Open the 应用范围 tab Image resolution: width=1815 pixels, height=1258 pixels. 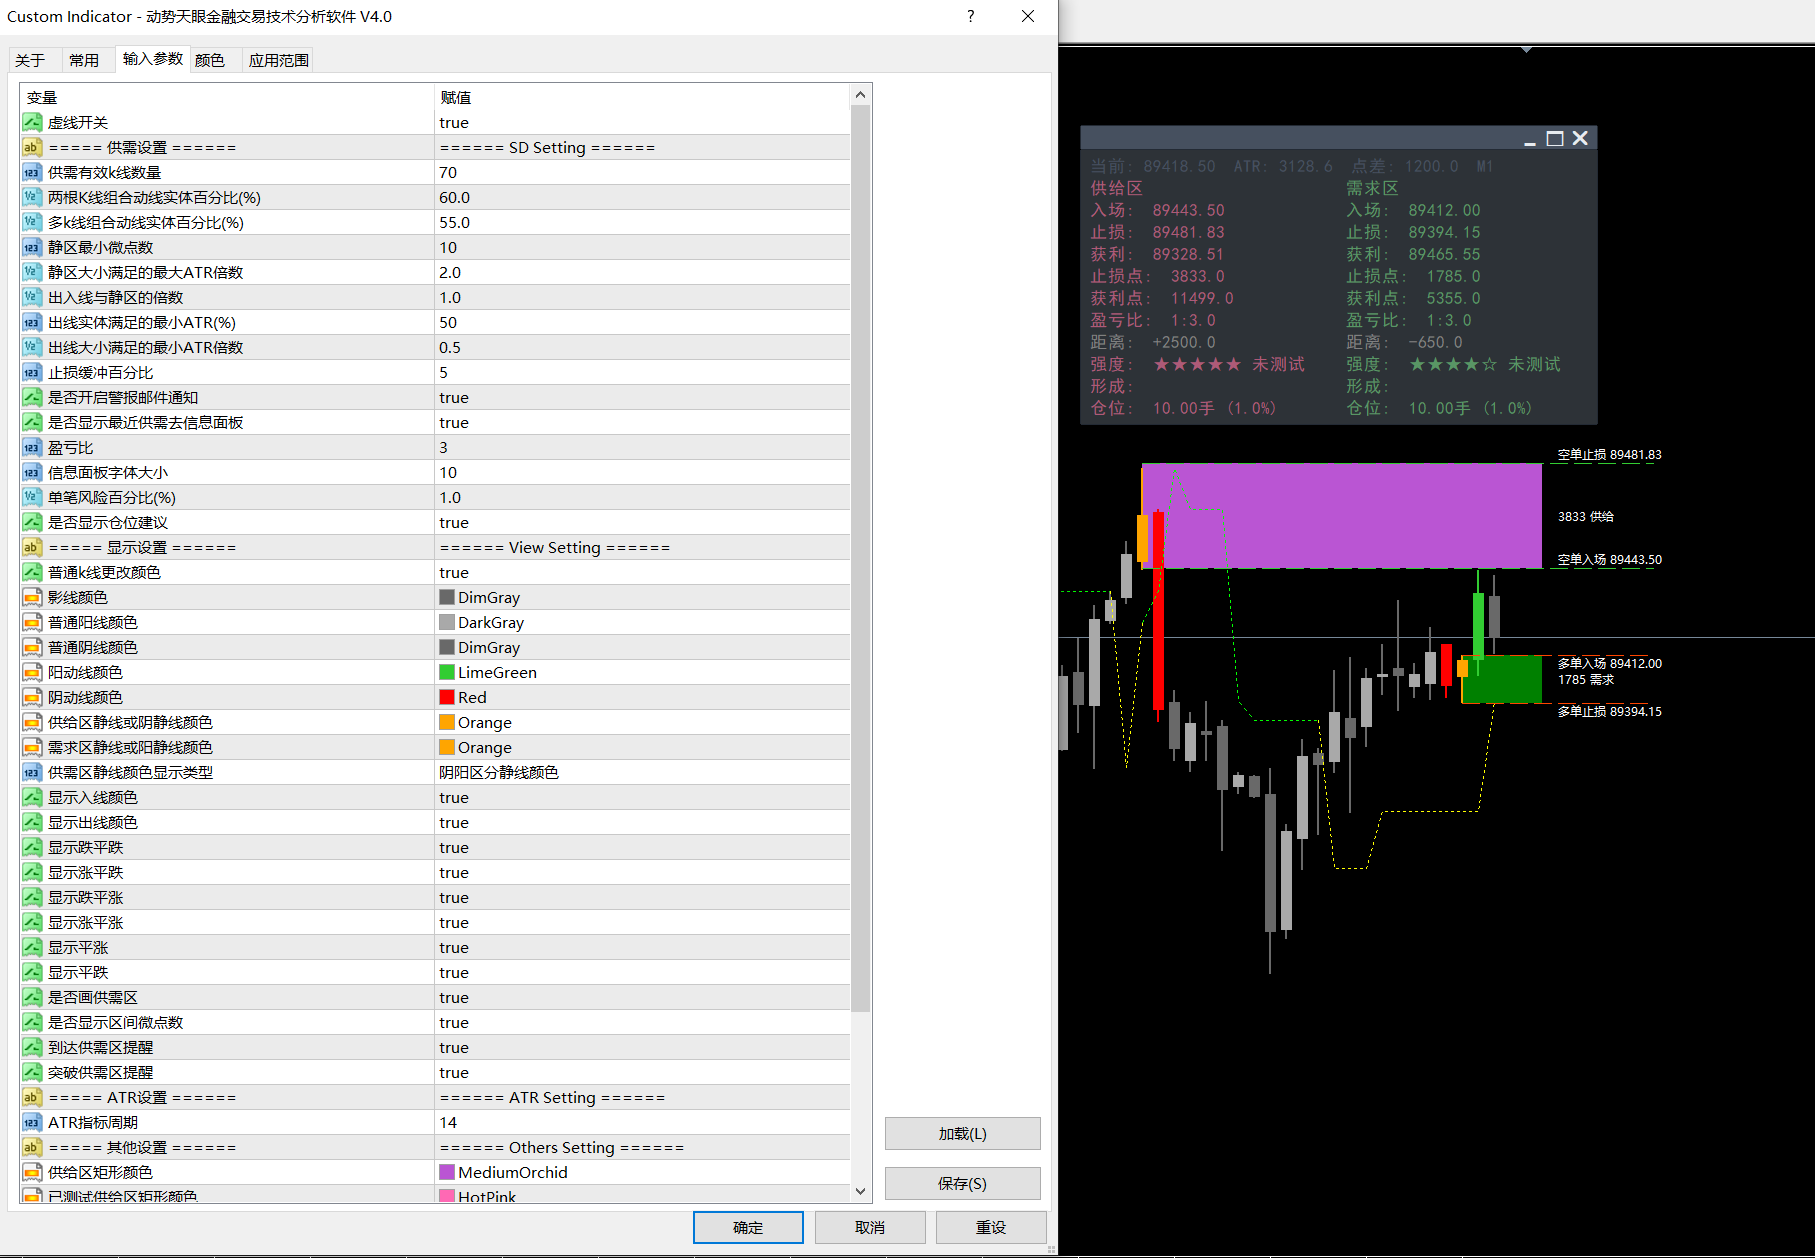(279, 60)
